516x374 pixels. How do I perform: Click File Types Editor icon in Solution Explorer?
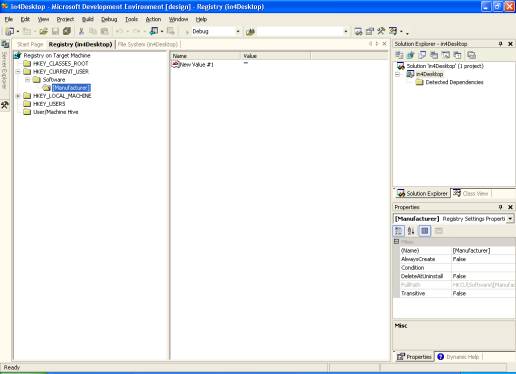click(422, 55)
